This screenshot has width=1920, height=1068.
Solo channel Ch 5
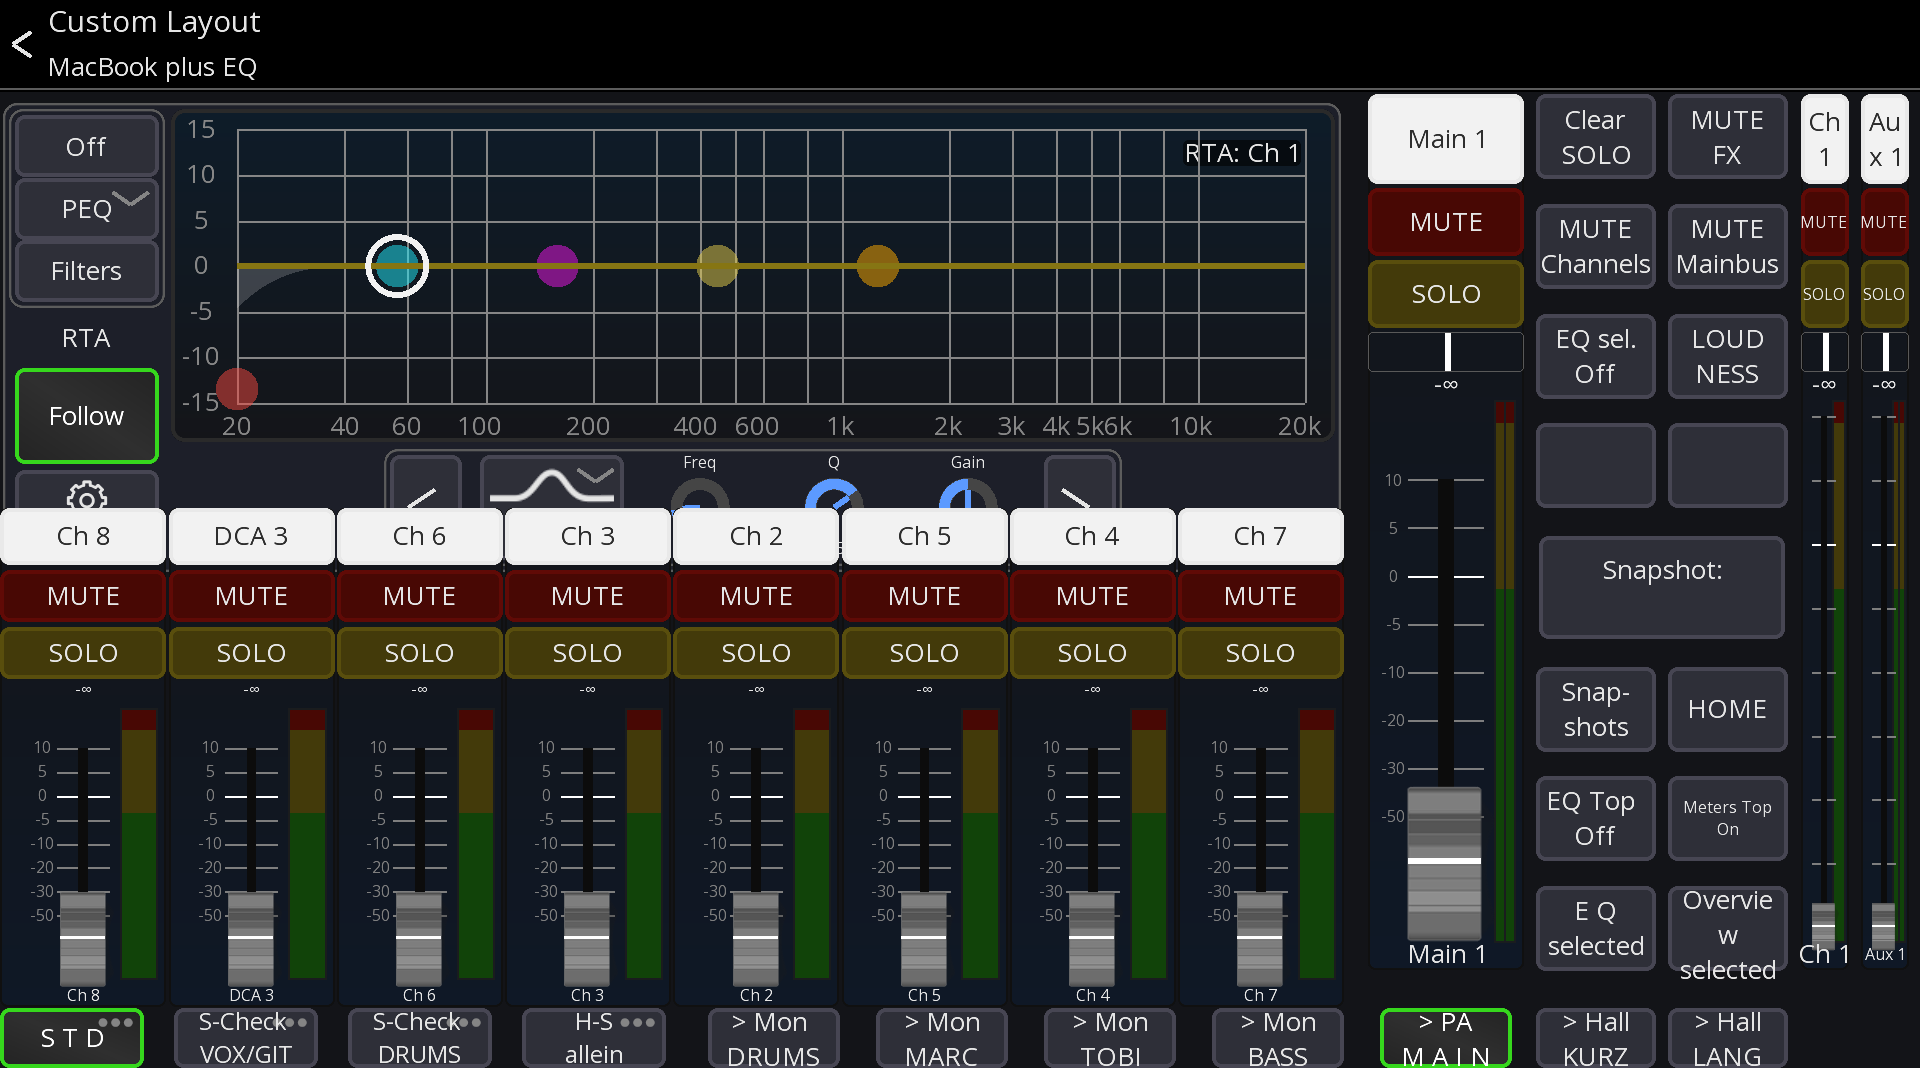pyautogui.click(x=924, y=653)
